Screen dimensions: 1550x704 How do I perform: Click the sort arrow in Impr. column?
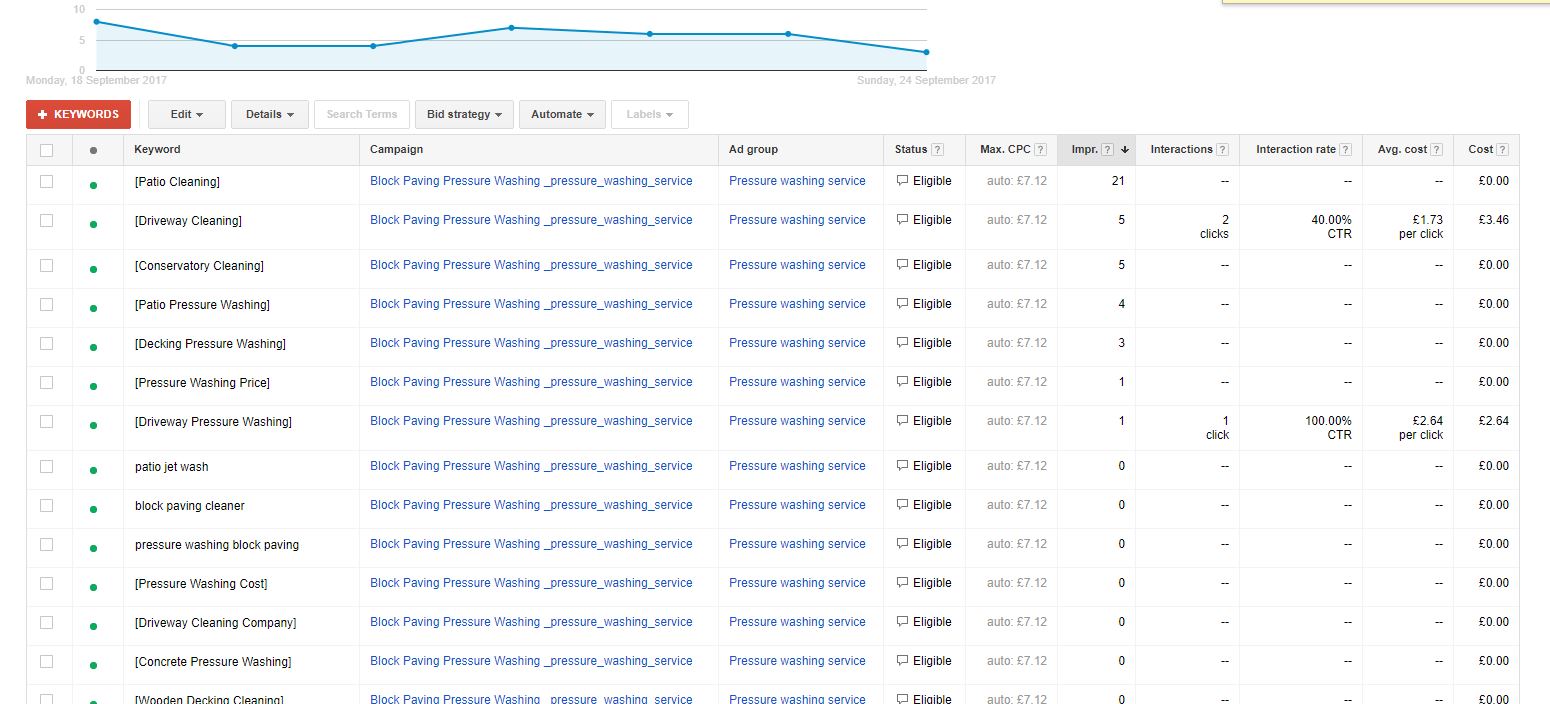(1125, 150)
